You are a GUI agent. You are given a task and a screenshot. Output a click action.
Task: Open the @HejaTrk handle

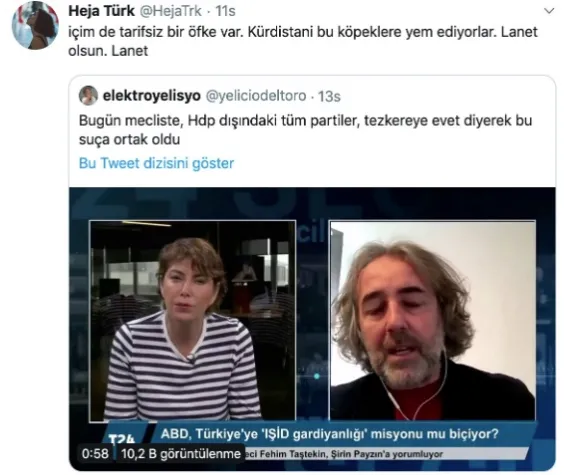(171, 11)
